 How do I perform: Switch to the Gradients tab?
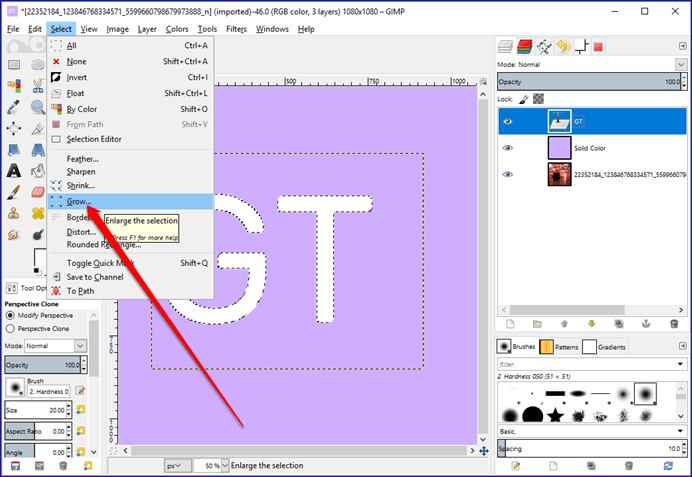coord(604,347)
